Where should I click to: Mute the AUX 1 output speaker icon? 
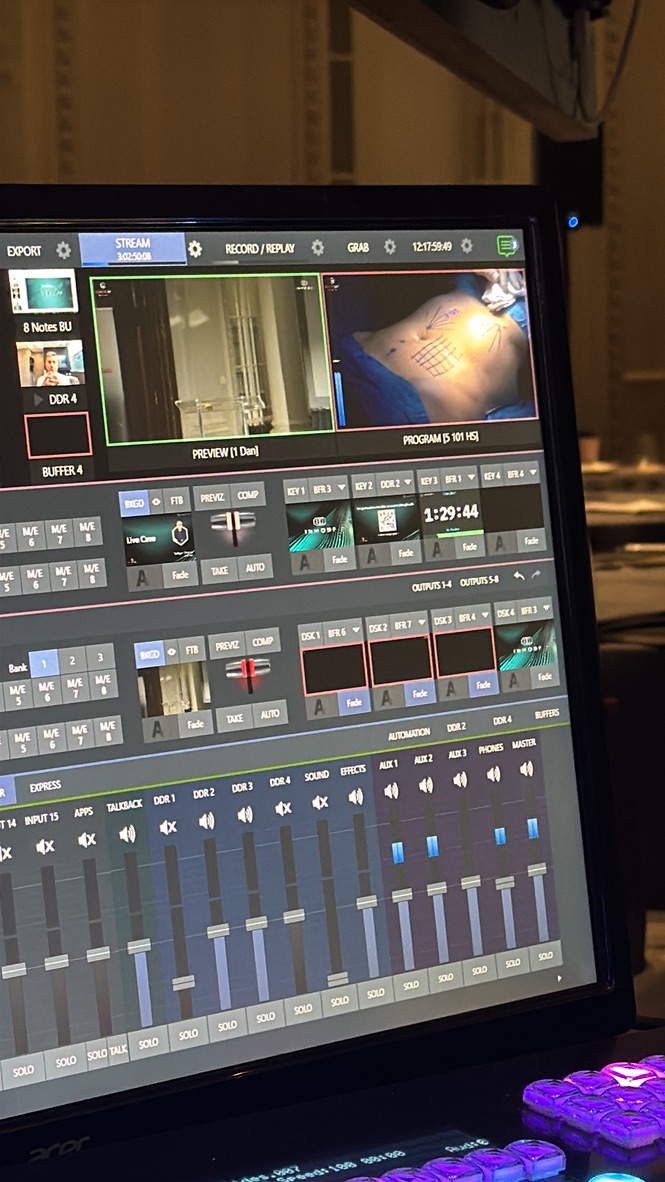pyautogui.click(x=391, y=791)
